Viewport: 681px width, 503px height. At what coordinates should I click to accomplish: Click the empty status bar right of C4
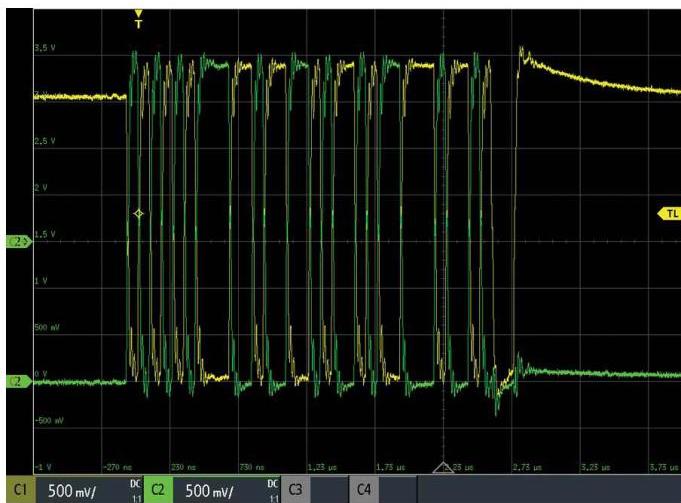click(540, 490)
